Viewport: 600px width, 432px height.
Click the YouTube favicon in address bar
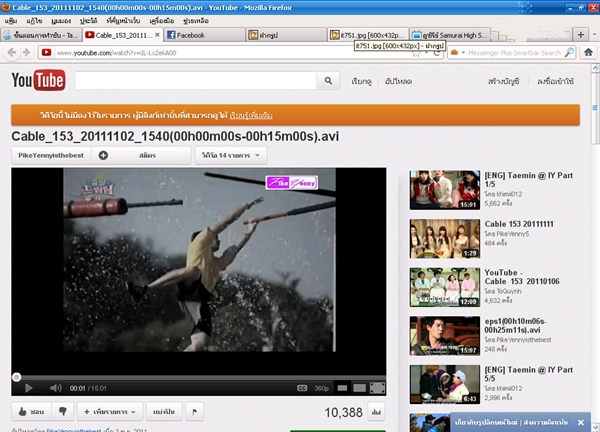pyautogui.click(x=46, y=52)
